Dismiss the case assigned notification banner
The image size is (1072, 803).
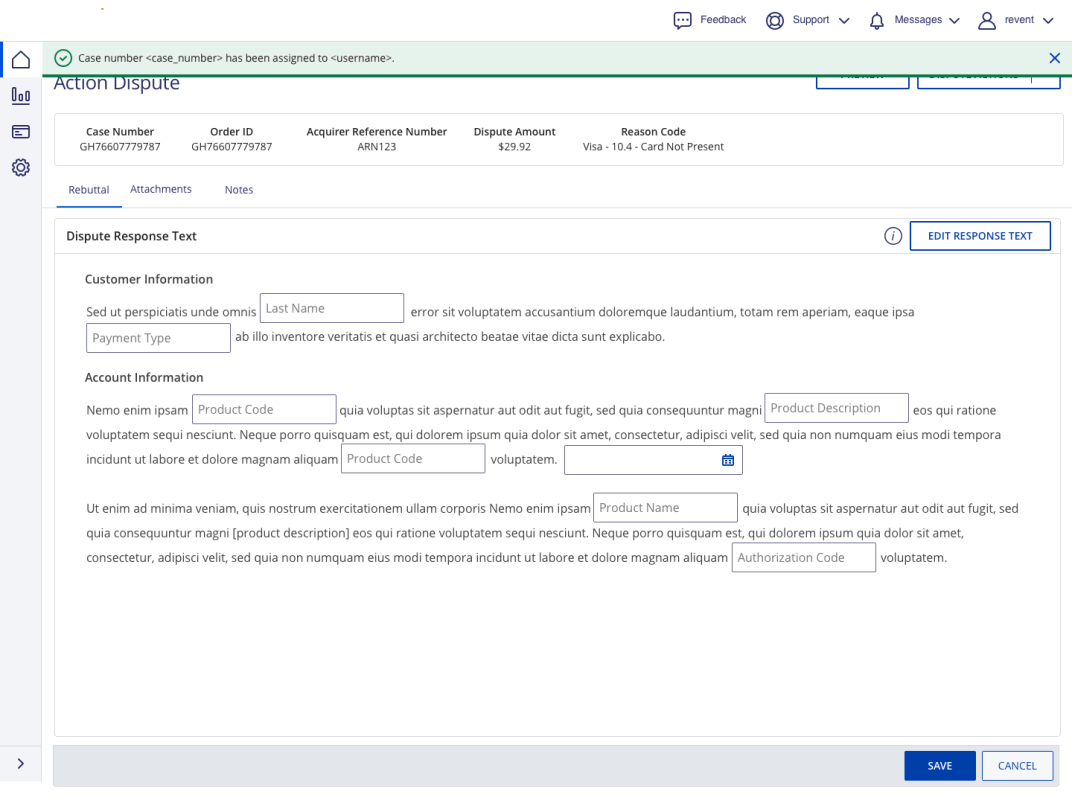[1054, 58]
